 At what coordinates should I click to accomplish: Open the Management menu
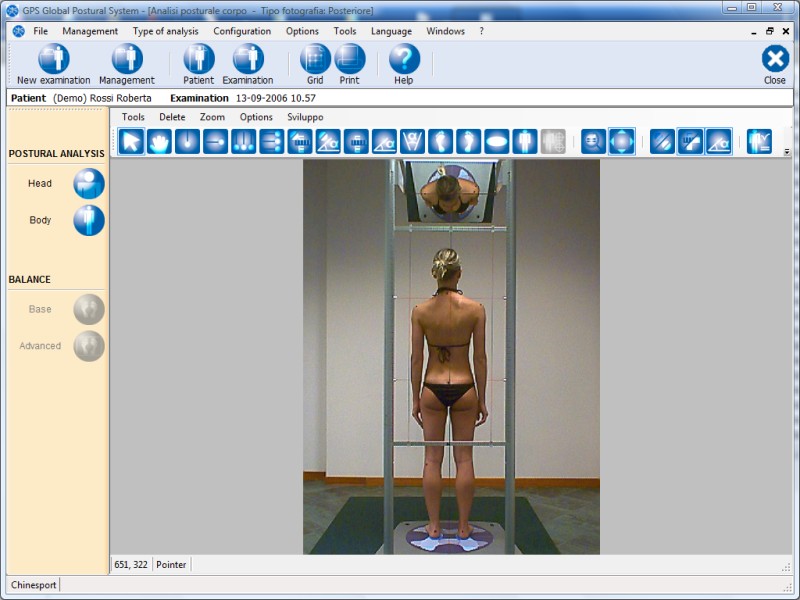click(x=90, y=31)
